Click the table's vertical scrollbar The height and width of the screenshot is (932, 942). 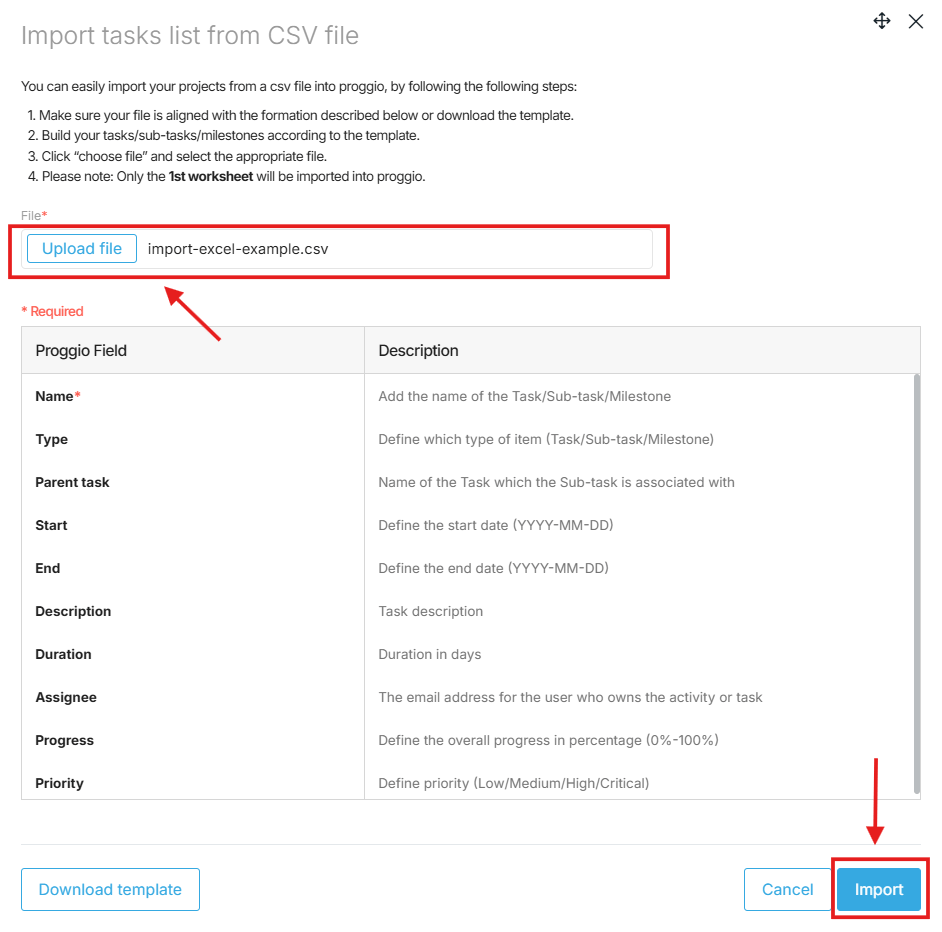[917, 583]
